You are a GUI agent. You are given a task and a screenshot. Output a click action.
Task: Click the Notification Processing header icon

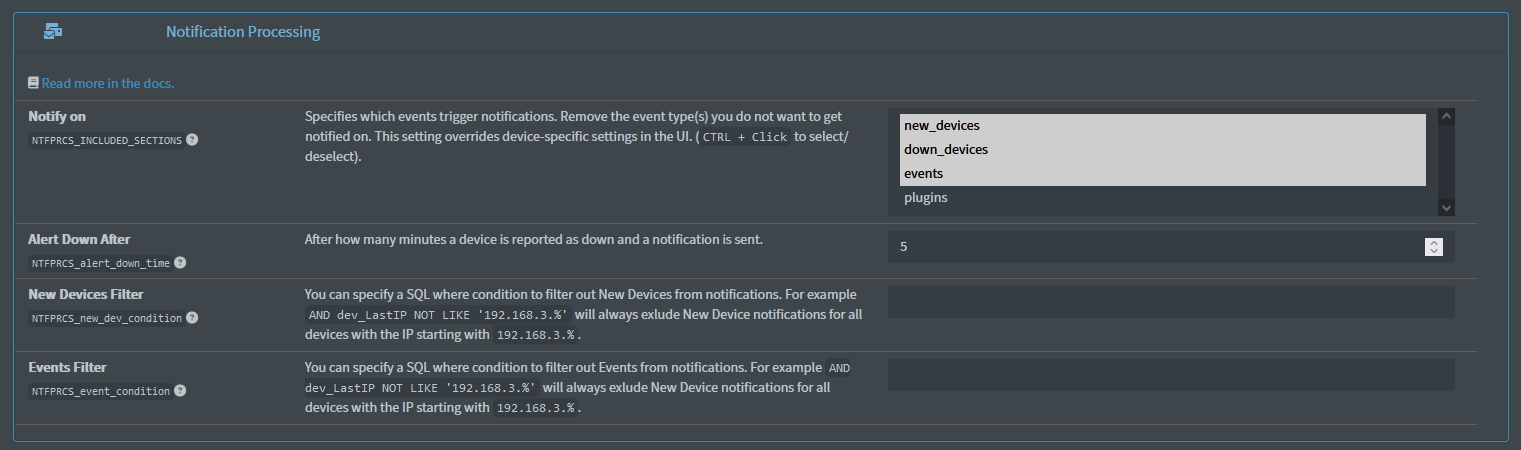click(53, 32)
